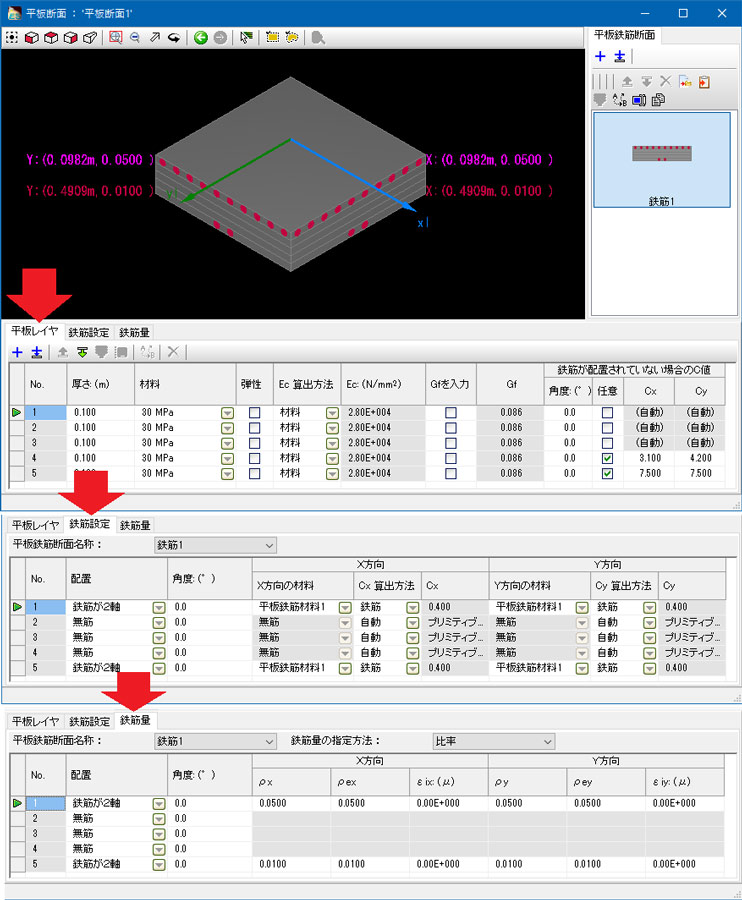This screenshot has width=742, height=900.
Task: Click the zoom-out magnifier icon
Action: click(x=135, y=38)
